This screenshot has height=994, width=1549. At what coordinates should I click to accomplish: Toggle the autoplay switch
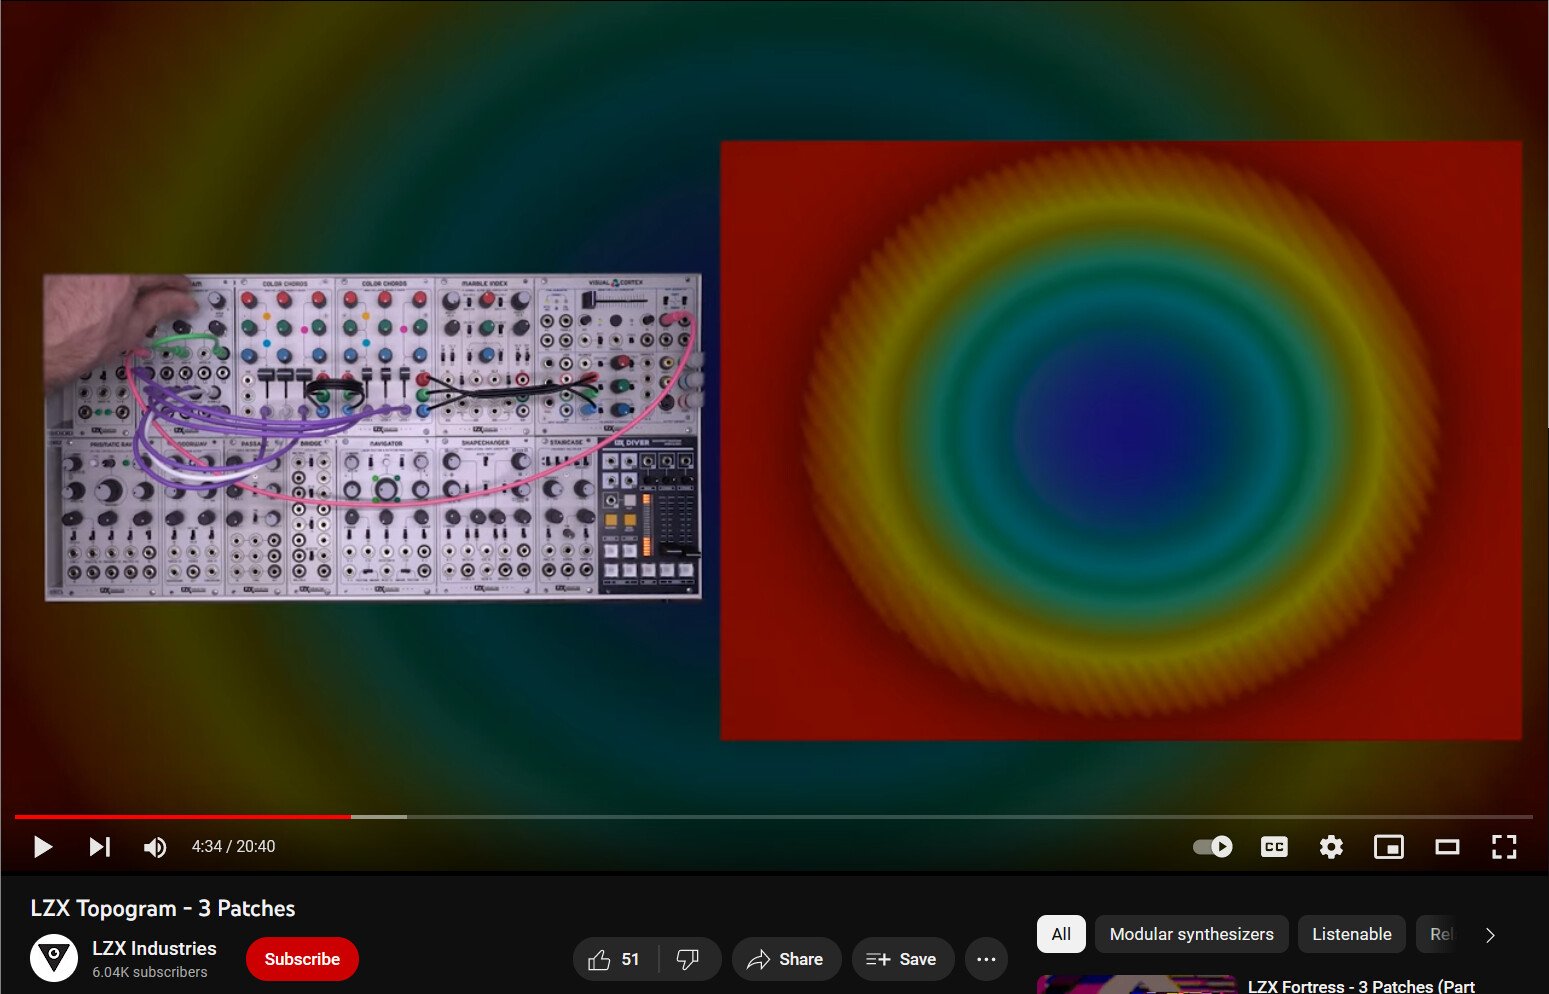pos(1213,847)
